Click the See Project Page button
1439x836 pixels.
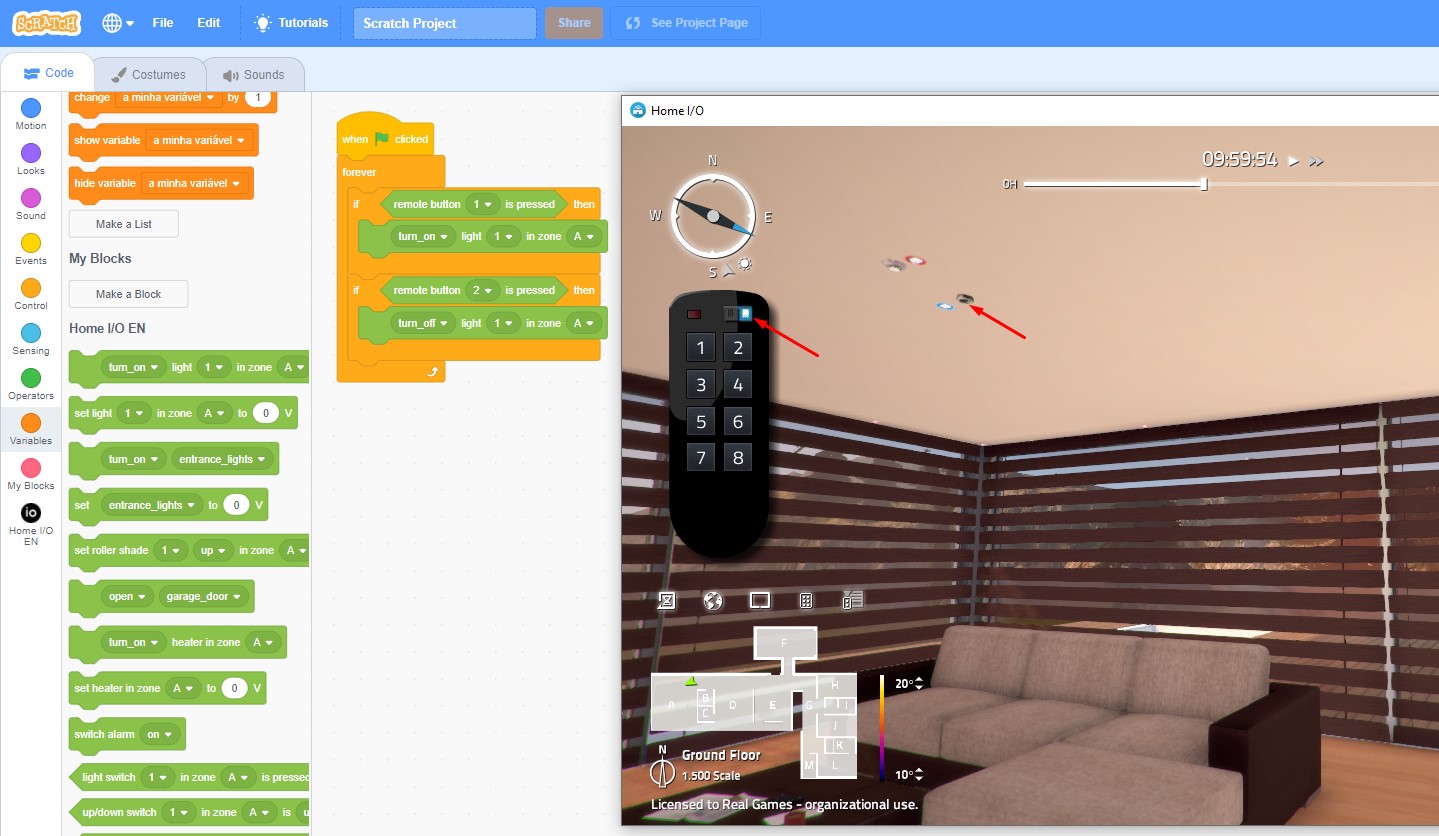point(686,23)
